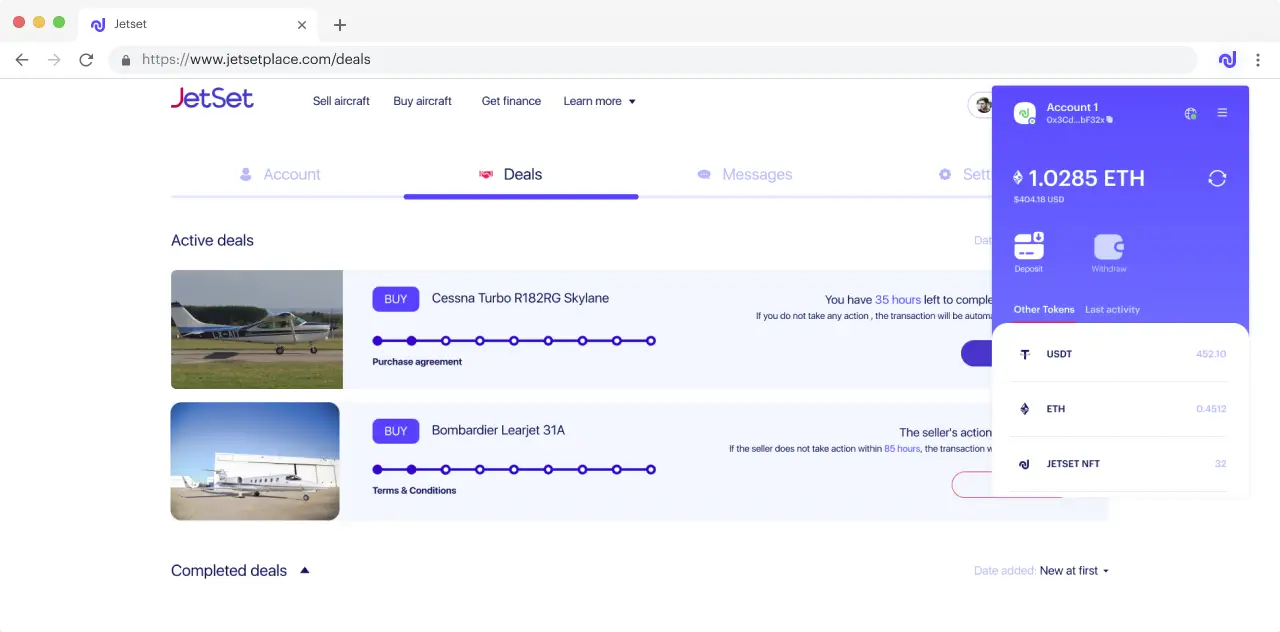Switch to the Messages tab
The height and width of the screenshot is (632, 1280).
pos(744,174)
